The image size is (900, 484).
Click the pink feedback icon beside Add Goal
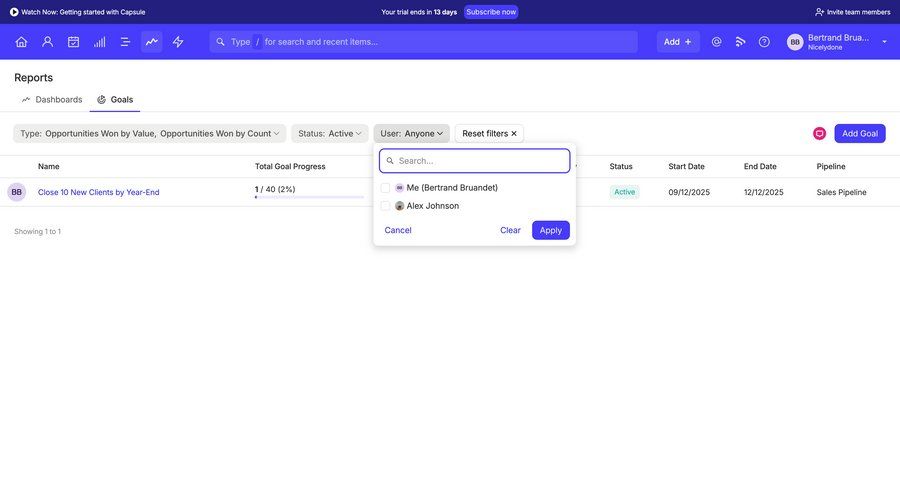point(819,134)
